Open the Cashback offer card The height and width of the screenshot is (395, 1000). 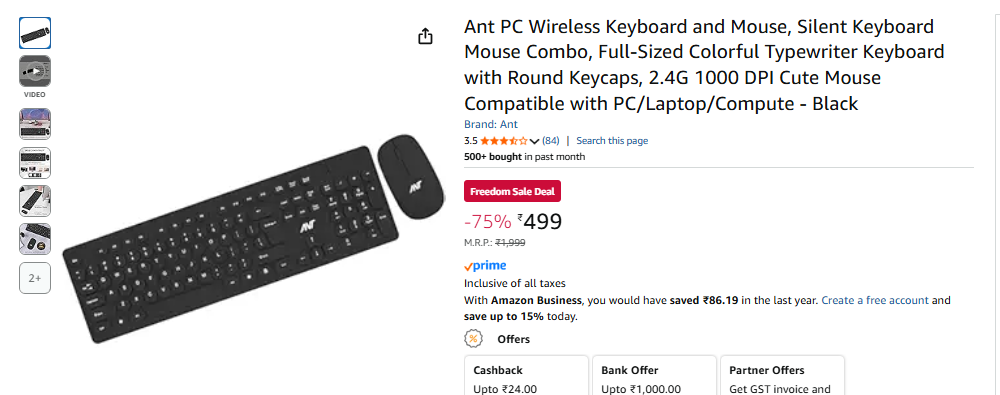(x=526, y=376)
